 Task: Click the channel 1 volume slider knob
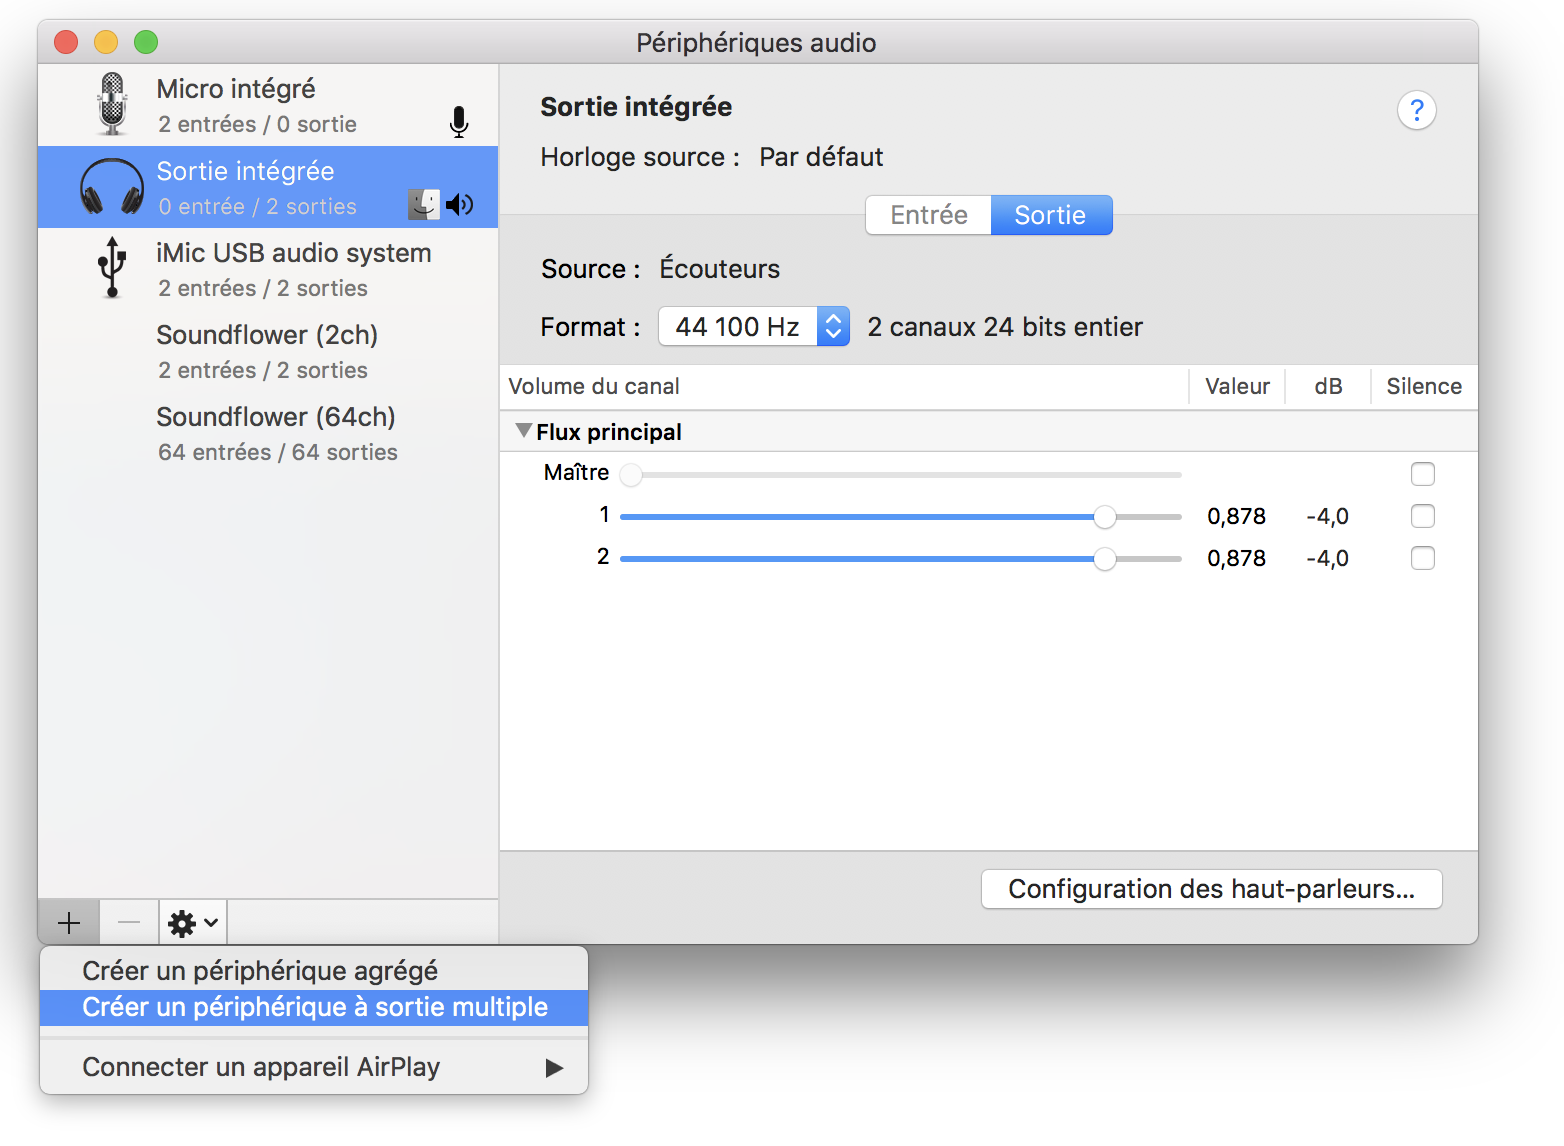point(1104,517)
